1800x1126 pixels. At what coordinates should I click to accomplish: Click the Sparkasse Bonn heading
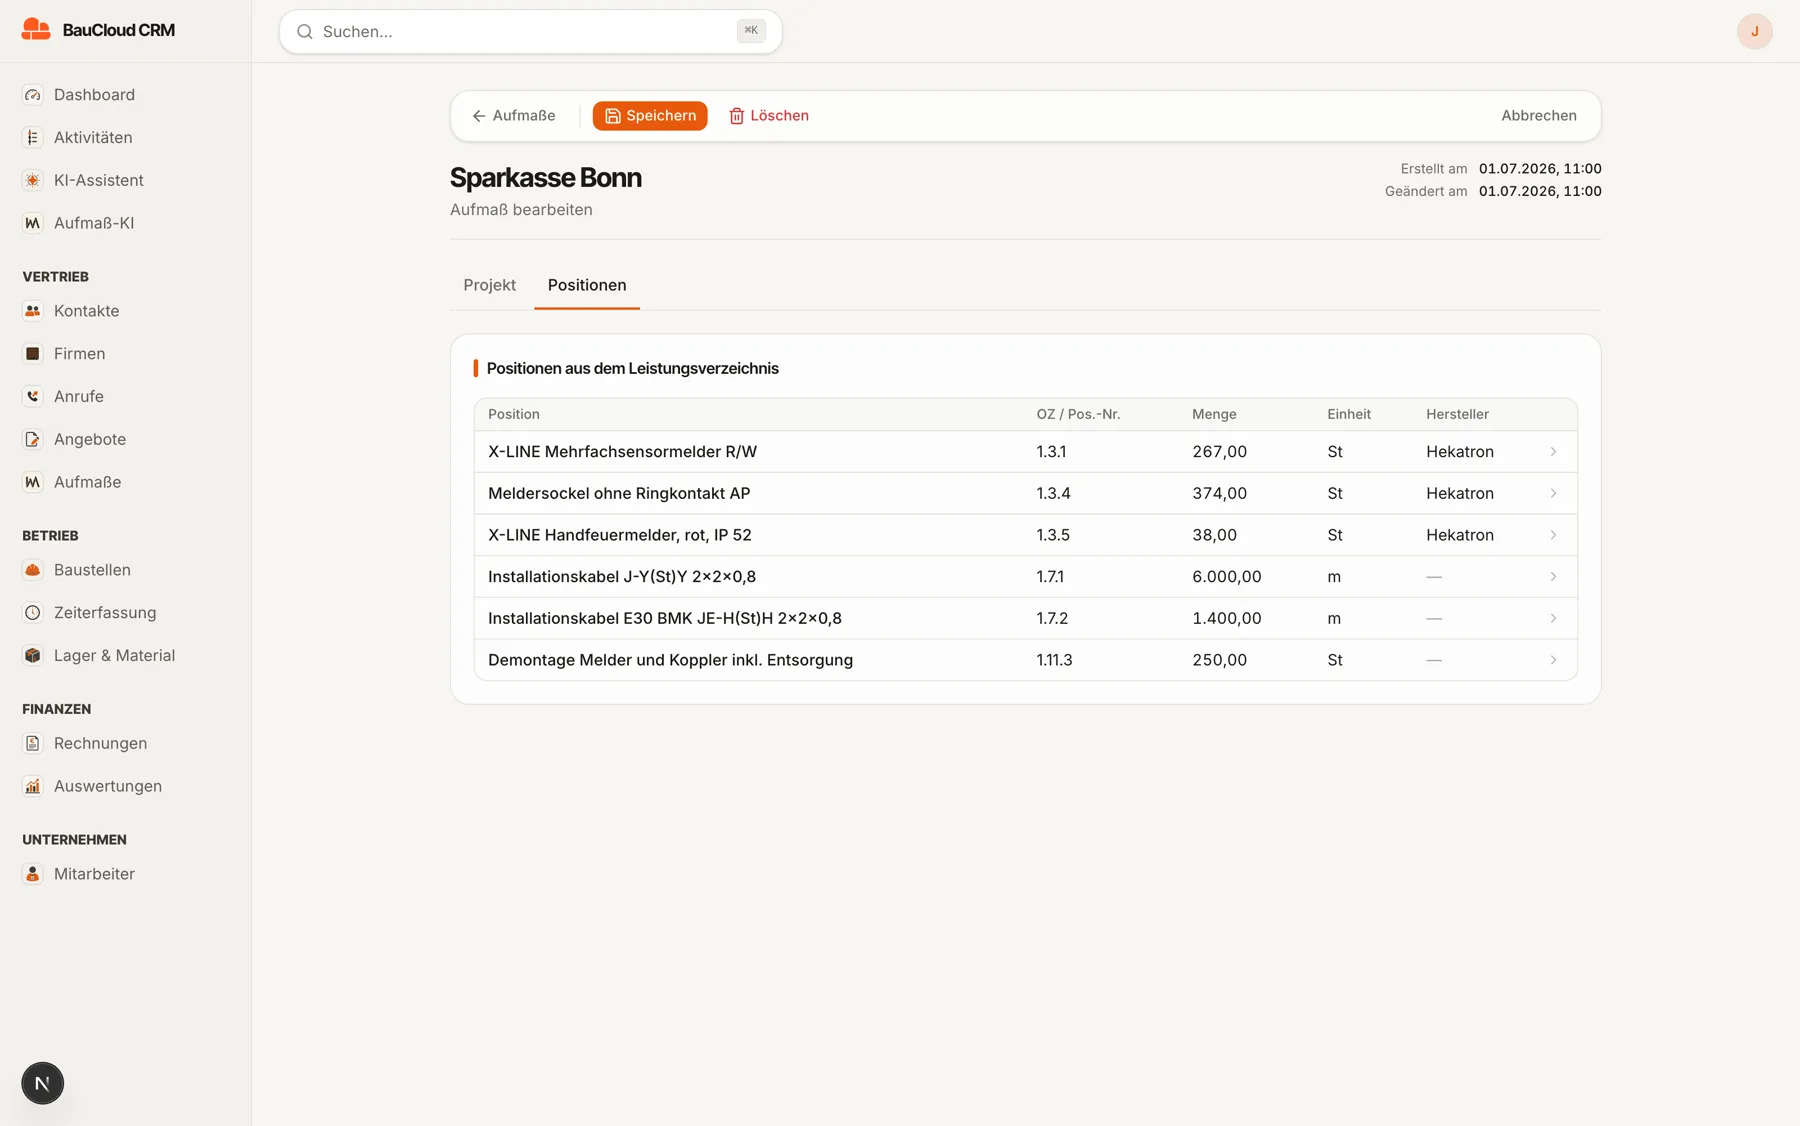coord(546,178)
